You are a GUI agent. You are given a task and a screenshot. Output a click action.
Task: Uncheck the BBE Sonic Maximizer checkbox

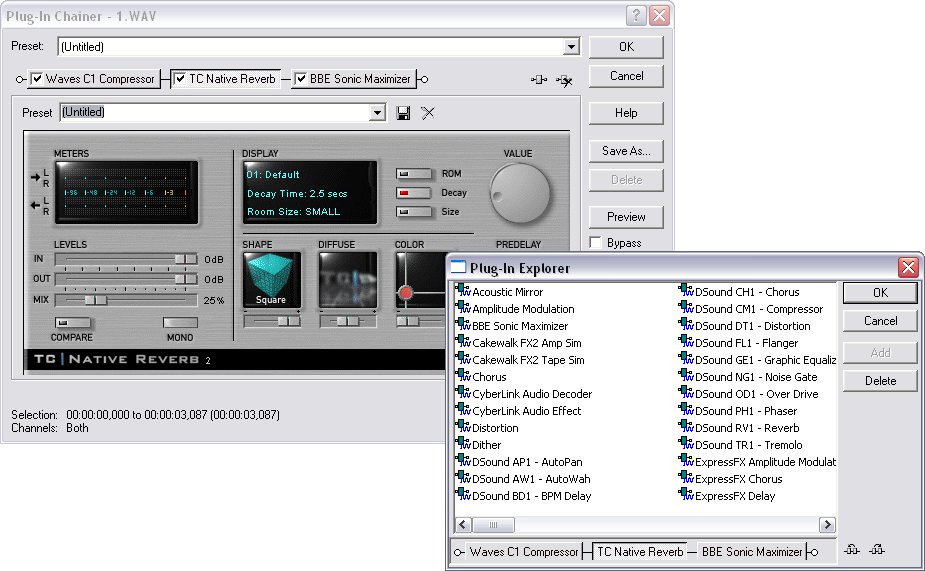pyautogui.click(x=300, y=78)
